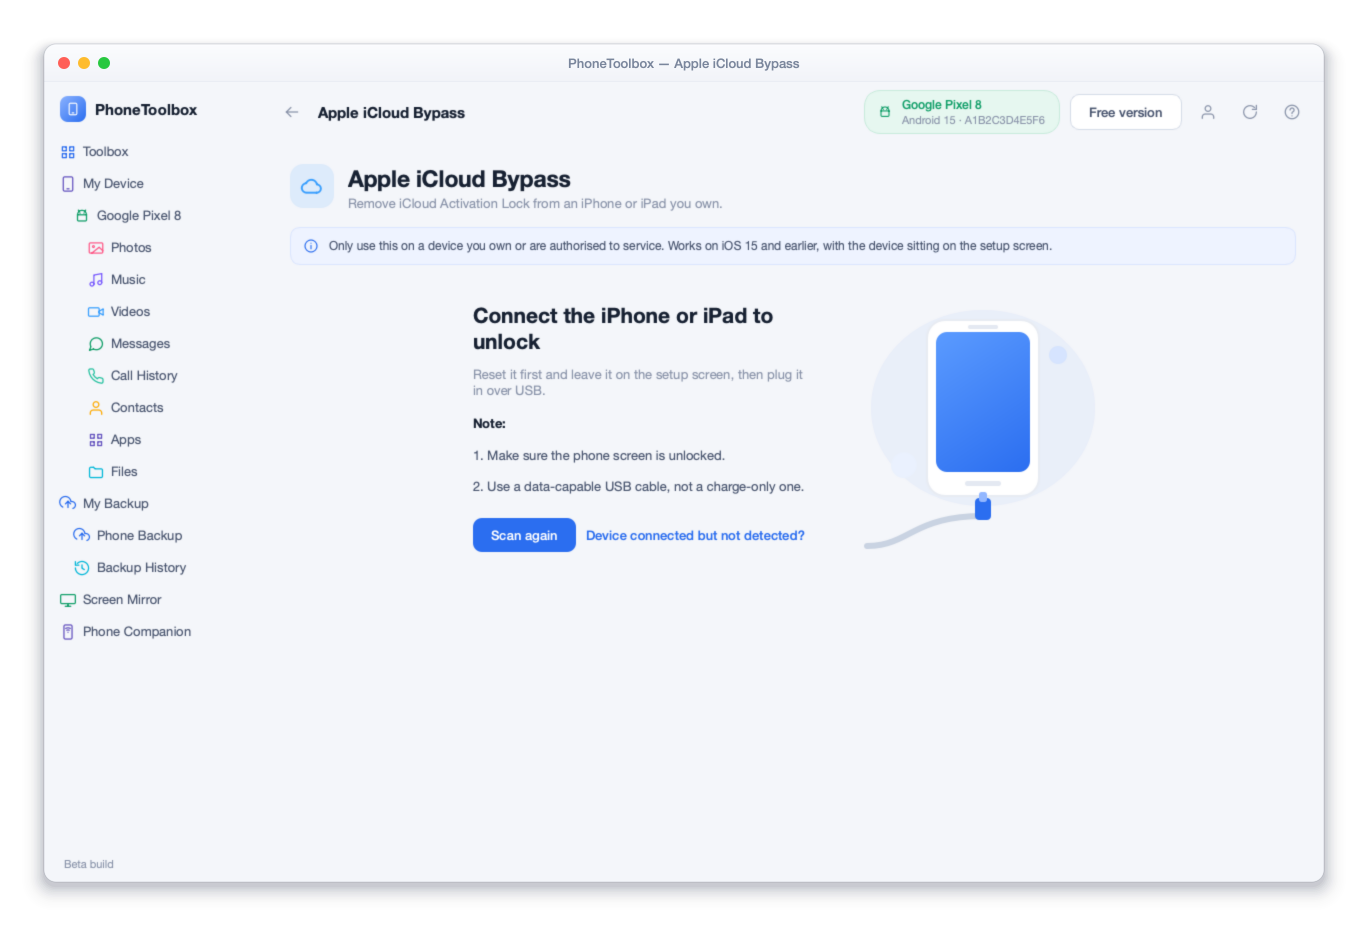Select My Device in sidebar
The image size is (1368, 926).
pos(113,184)
